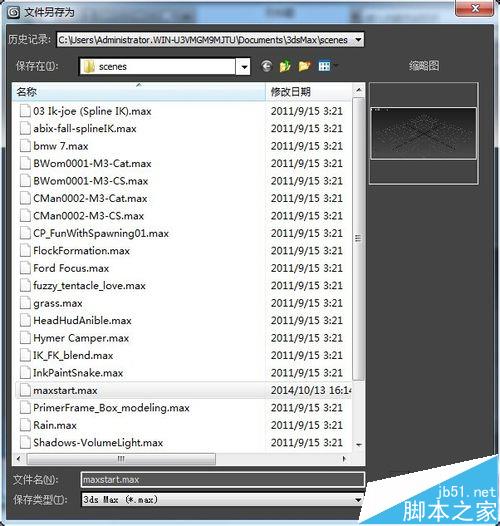The image size is (500, 526).
Task: Click the vertical scrollbar thumb
Action: [x=359, y=238]
